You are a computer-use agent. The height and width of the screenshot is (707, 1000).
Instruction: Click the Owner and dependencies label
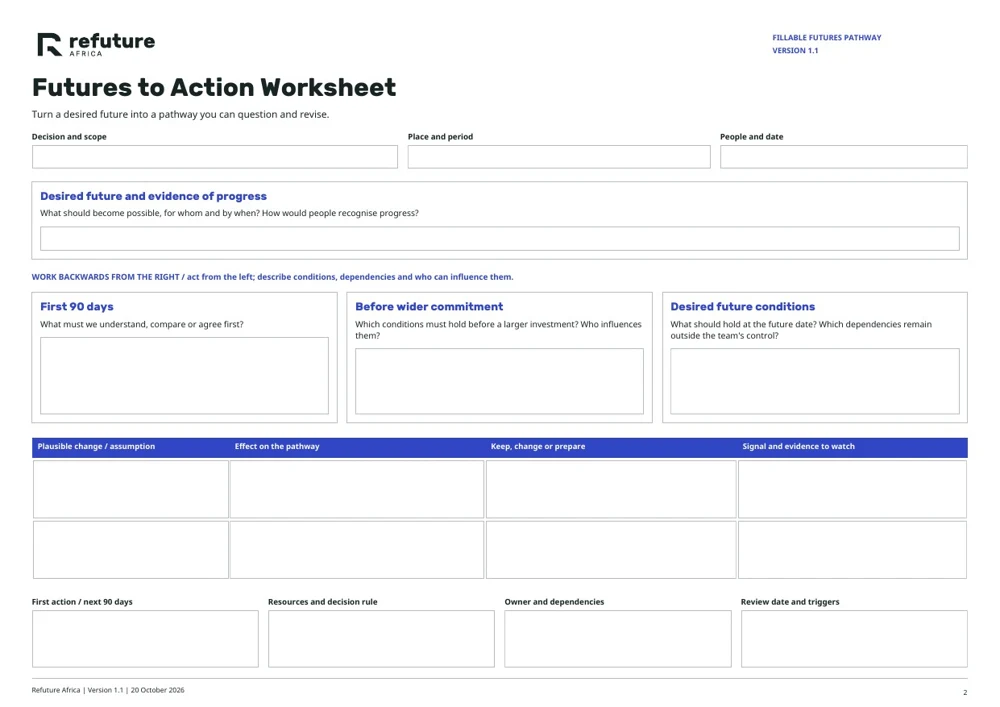coord(554,602)
